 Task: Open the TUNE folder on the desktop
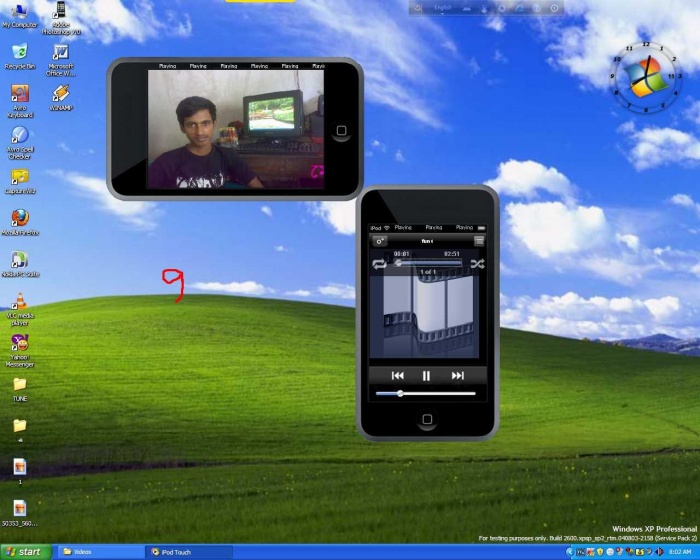tap(20, 389)
